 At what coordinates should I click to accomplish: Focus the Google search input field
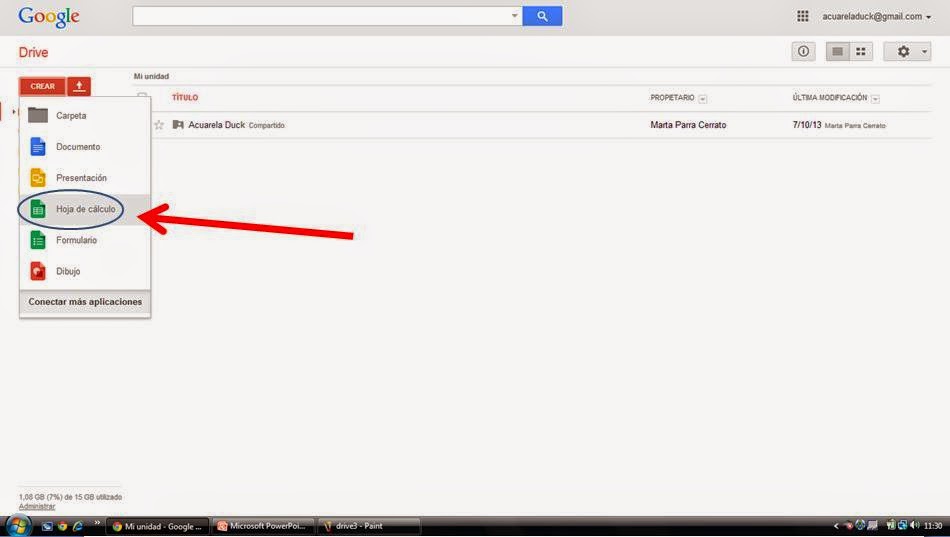pyautogui.click(x=321, y=16)
